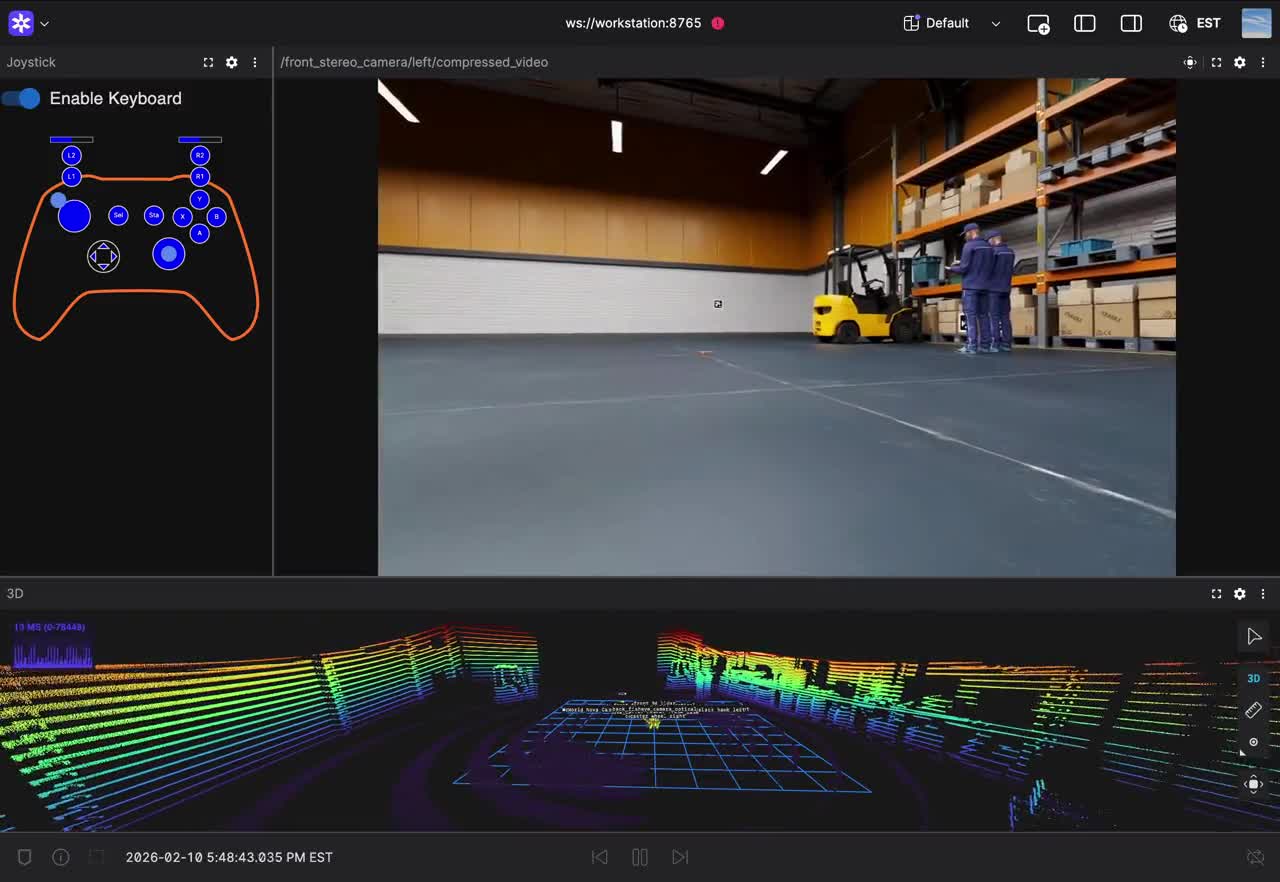The image size is (1280, 882).
Task: Toggle the left sidebar visibility
Action: pos(1084,23)
